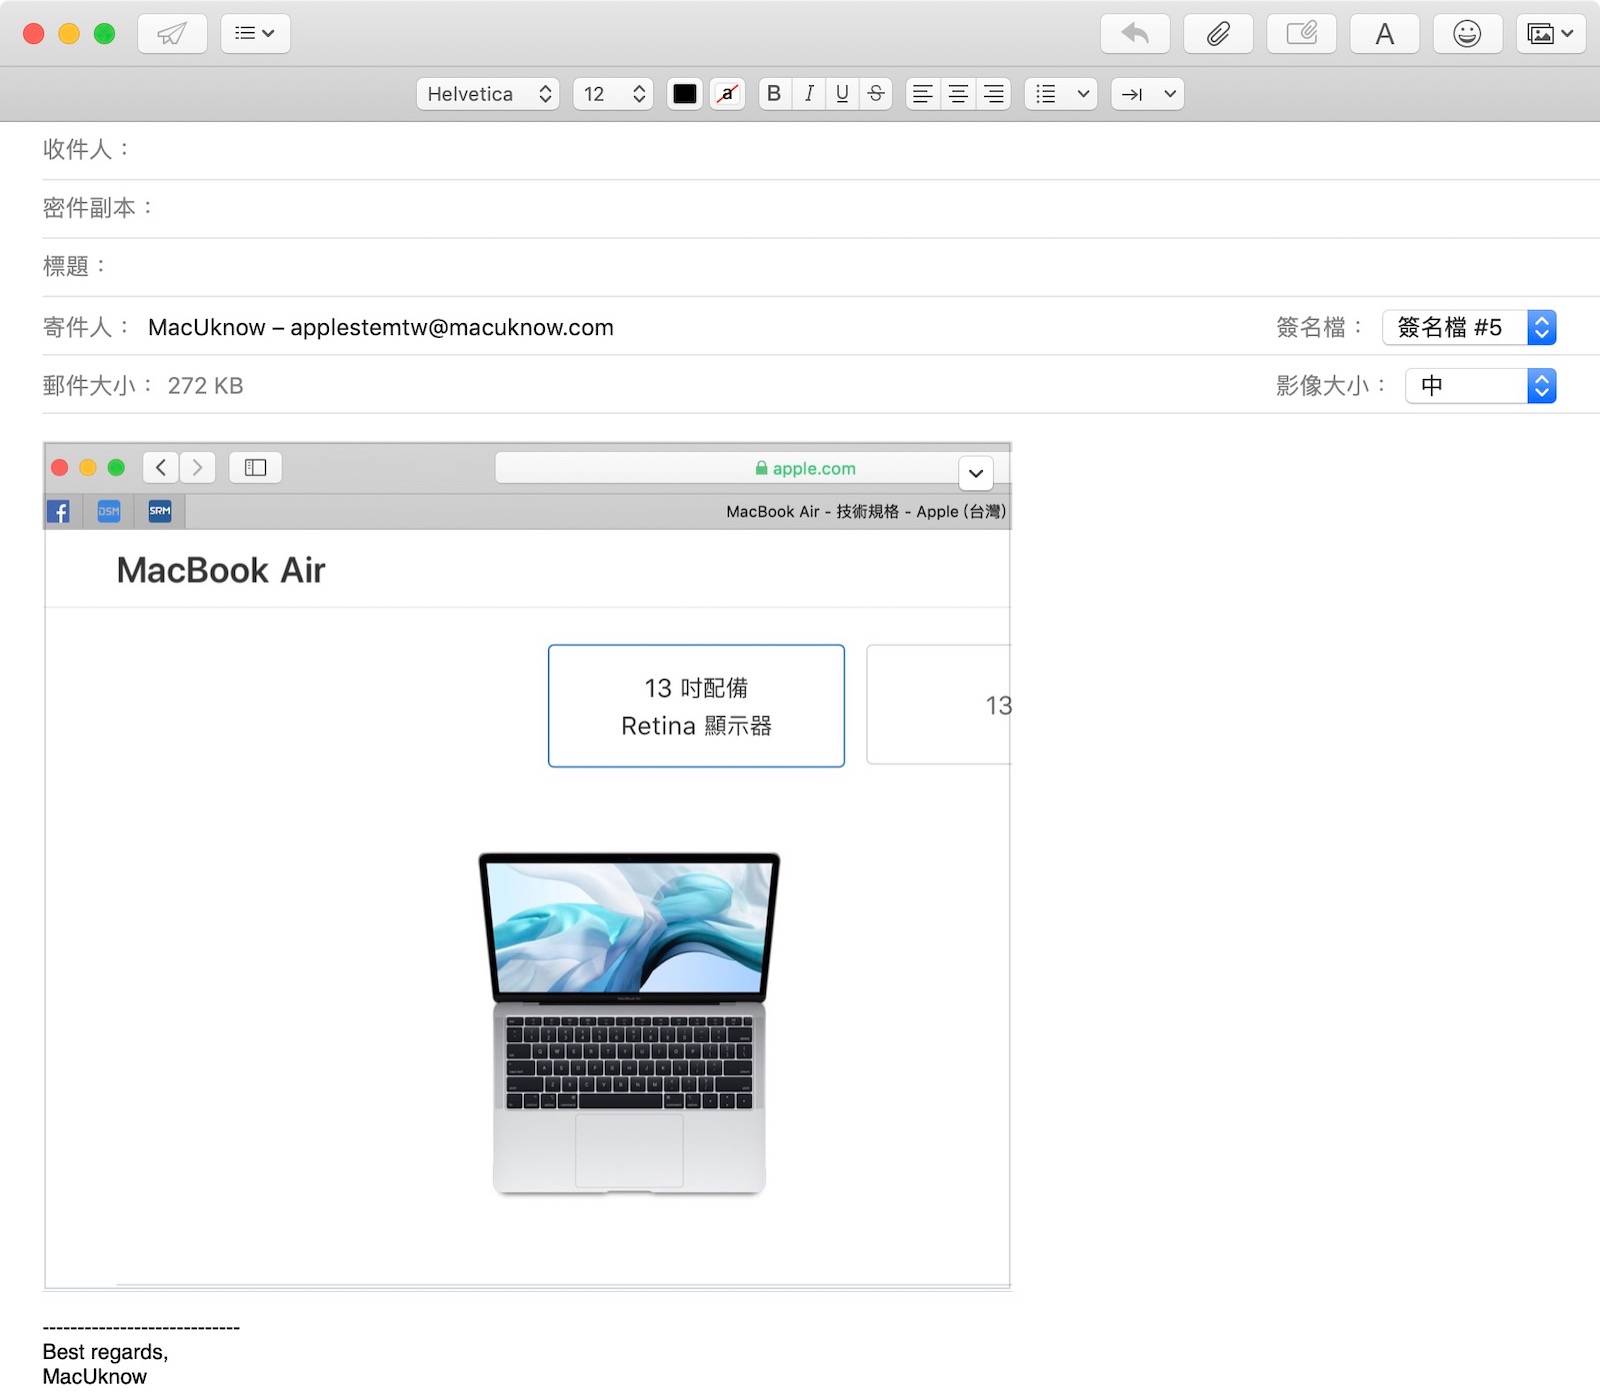Open the header fields list dropdown

[255, 34]
